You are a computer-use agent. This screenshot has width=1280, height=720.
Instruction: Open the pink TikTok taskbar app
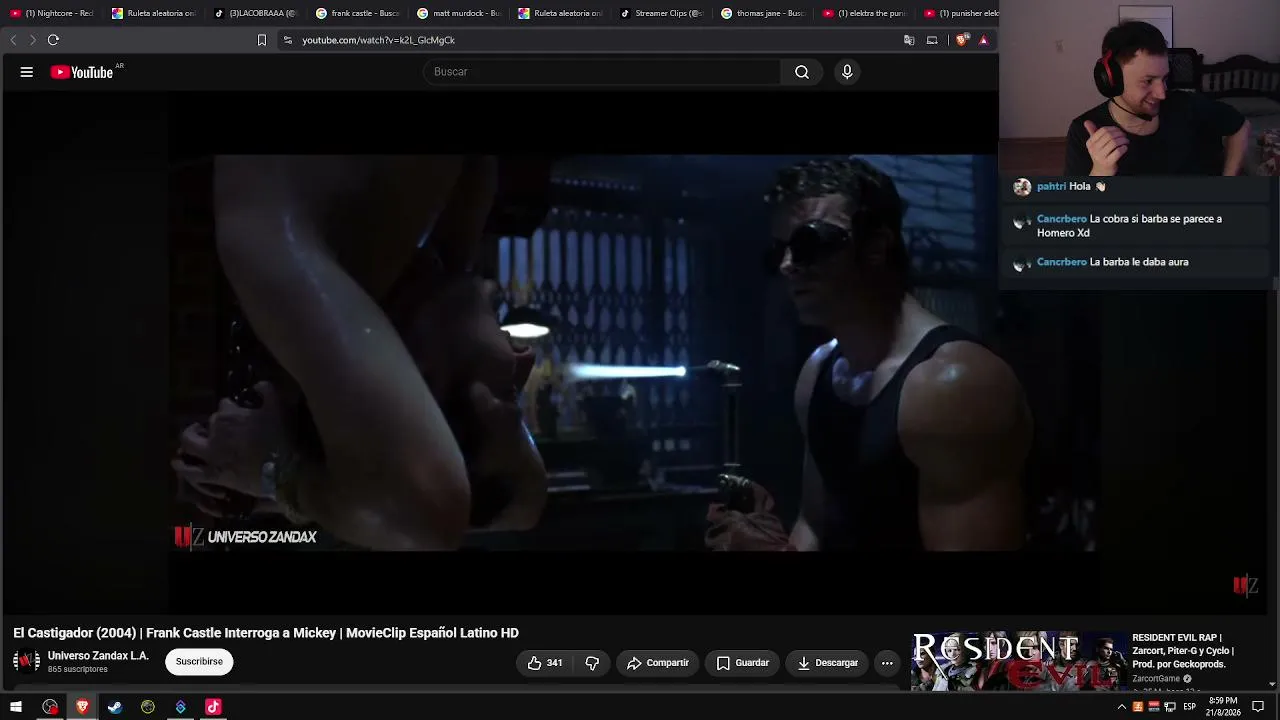click(213, 707)
